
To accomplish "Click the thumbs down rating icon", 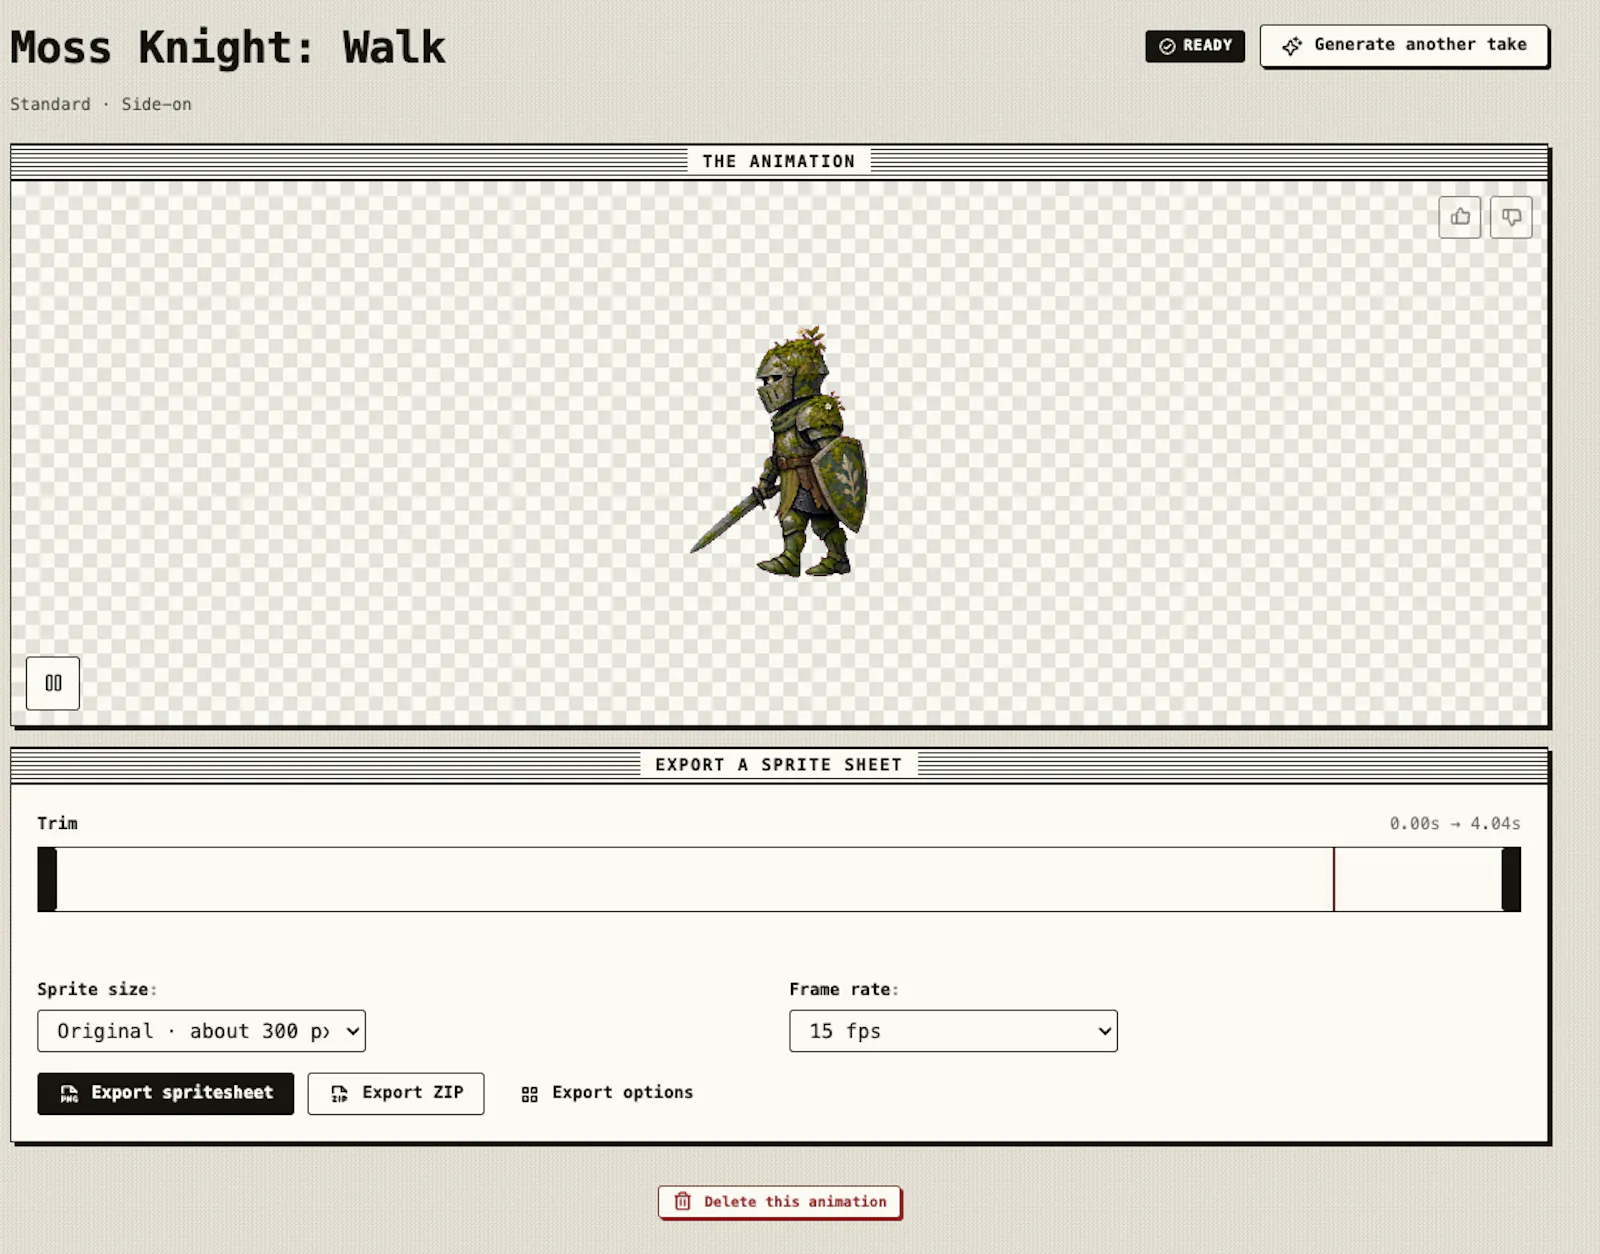I will [x=1511, y=217].
